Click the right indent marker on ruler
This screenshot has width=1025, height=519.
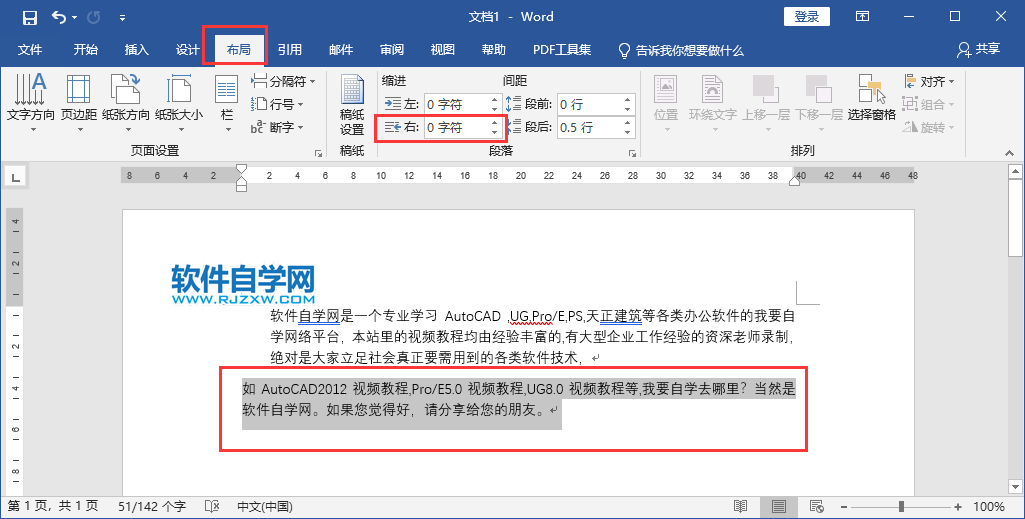point(794,180)
